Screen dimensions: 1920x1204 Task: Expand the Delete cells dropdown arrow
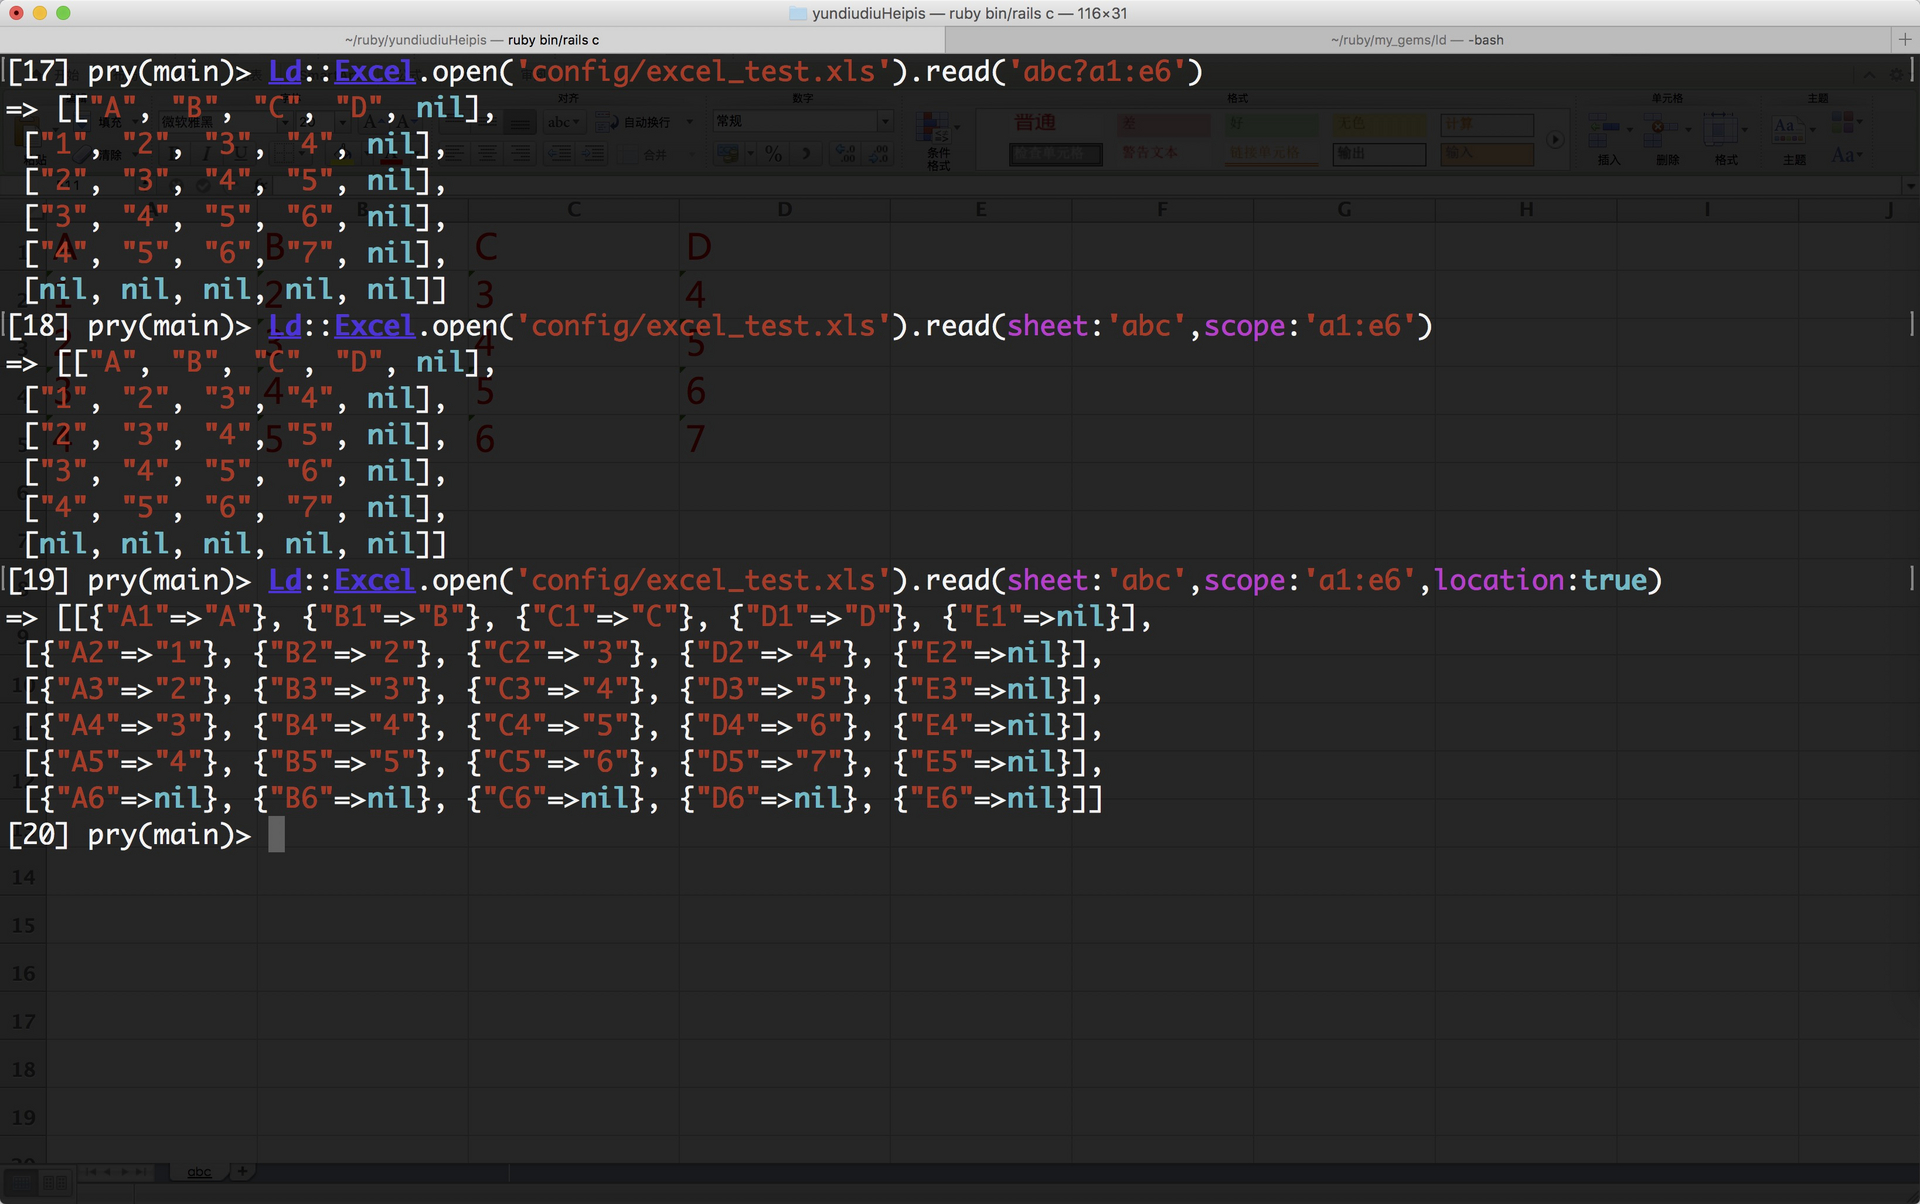click(x=1688, y=130)
